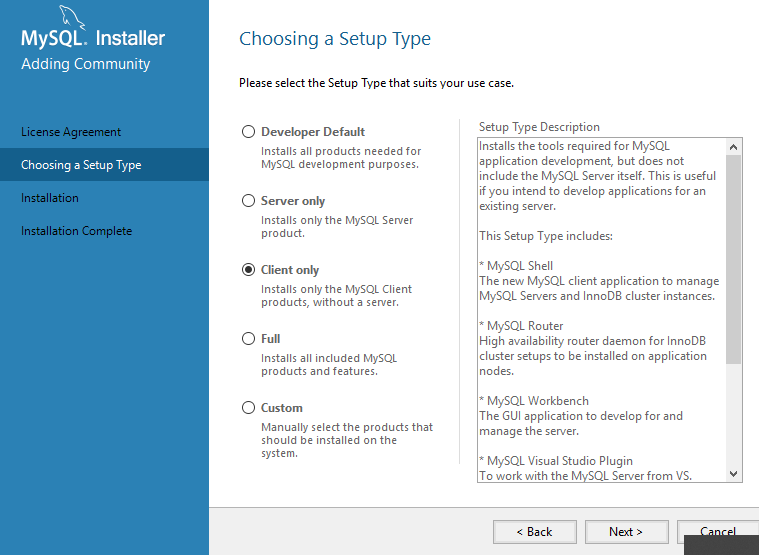759x555 pixels.
Task: Click the 'Full' label text
Action: 271,339
